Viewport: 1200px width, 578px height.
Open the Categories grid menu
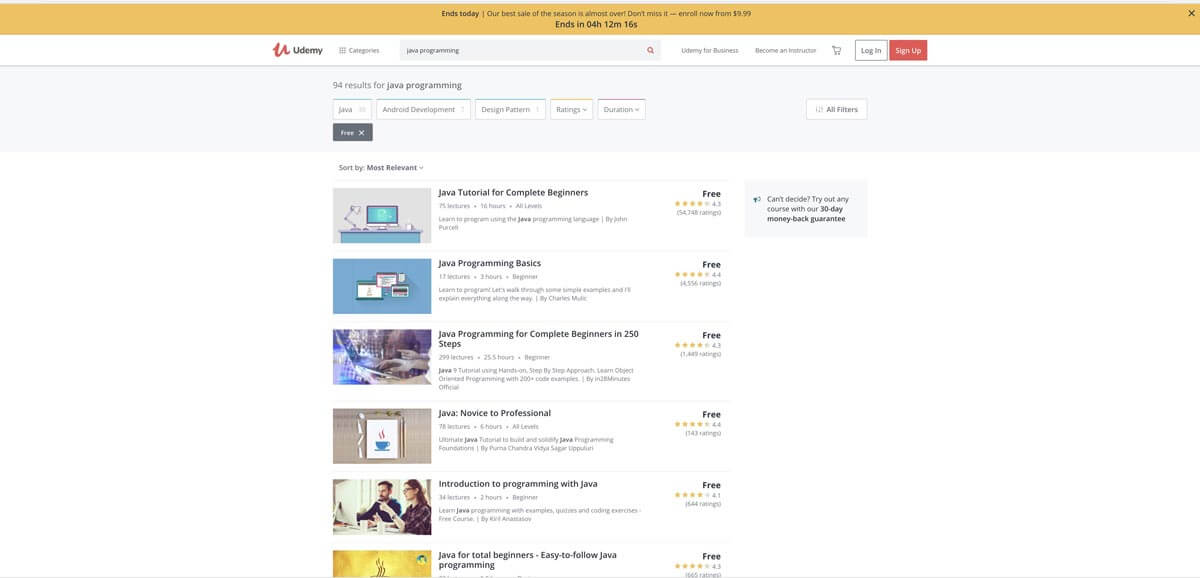click(359, 50)
